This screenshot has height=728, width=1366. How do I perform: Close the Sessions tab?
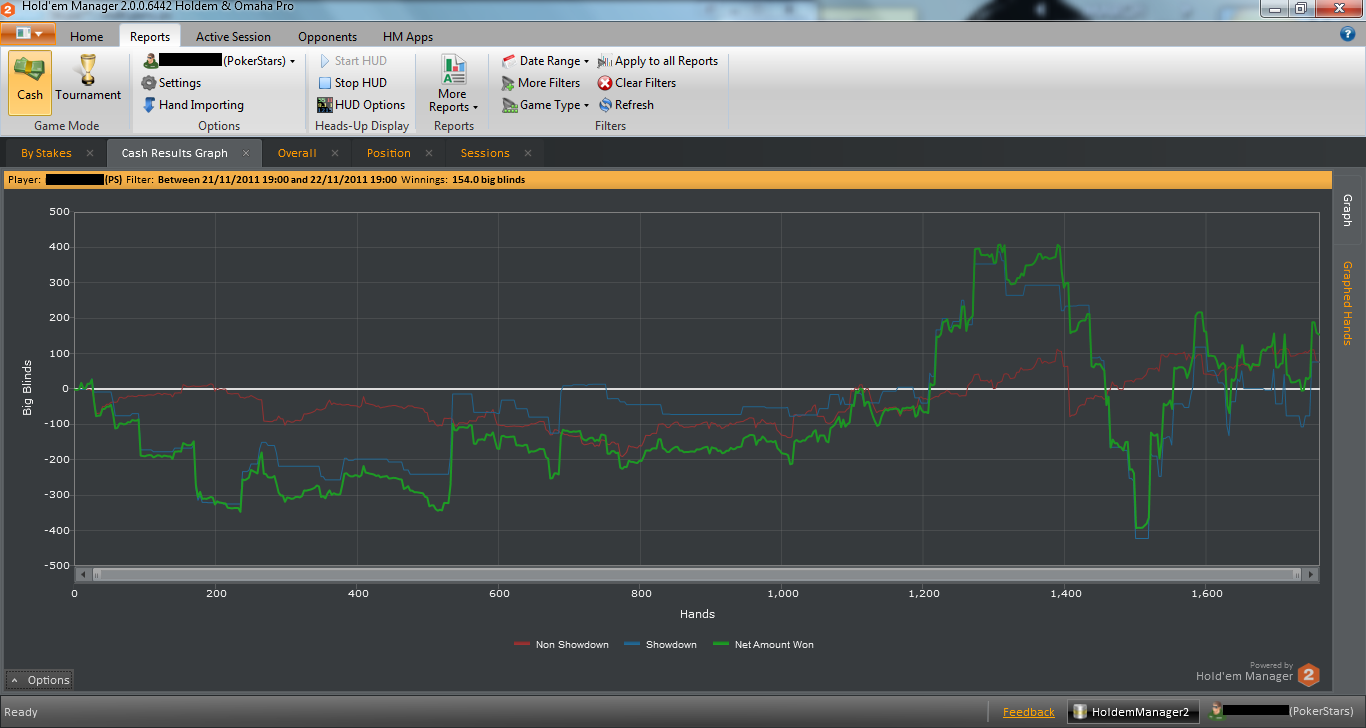pos(528,153)
